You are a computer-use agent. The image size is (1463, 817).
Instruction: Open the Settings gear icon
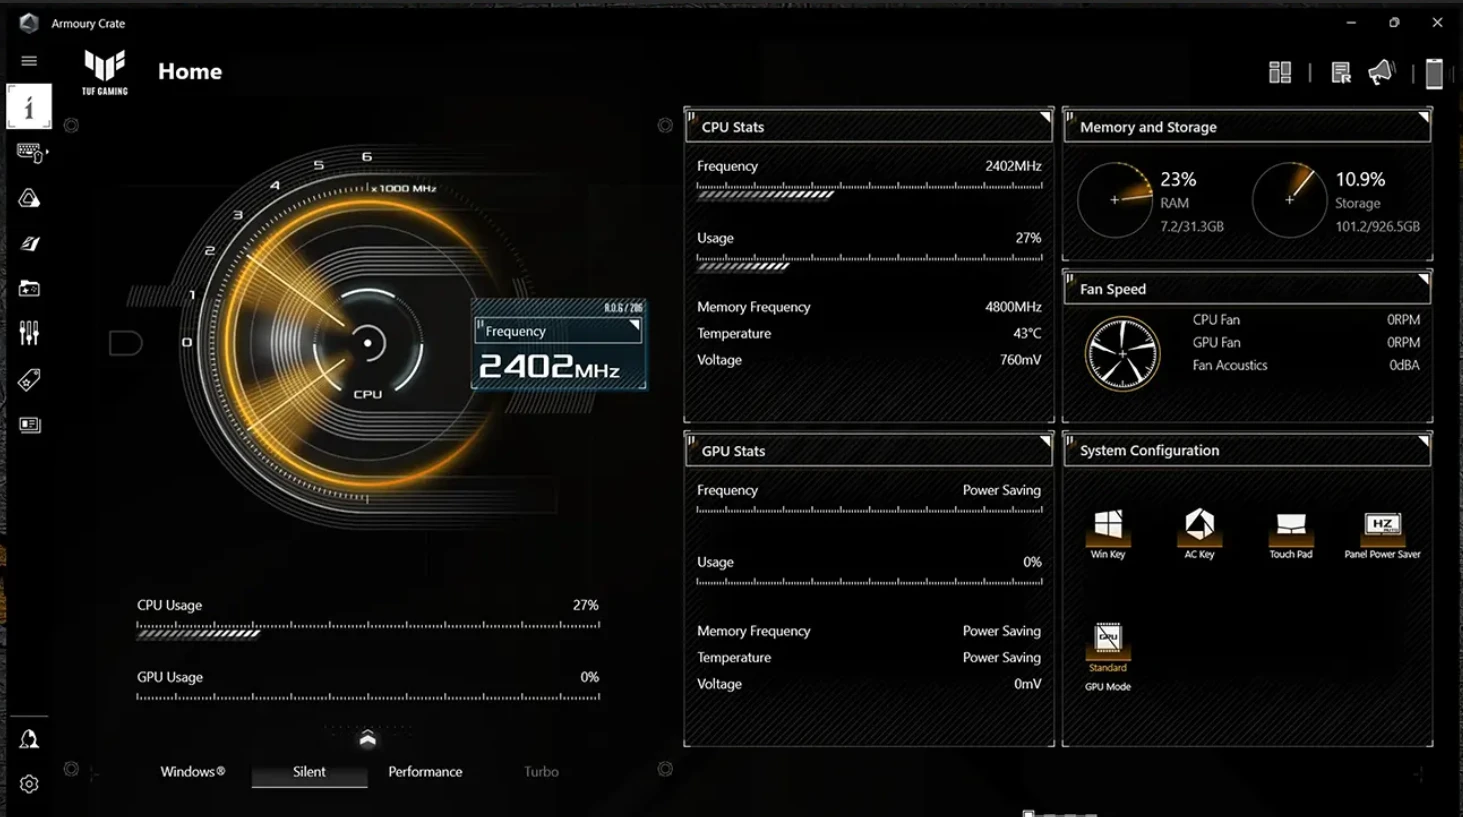tap(29, 784)
